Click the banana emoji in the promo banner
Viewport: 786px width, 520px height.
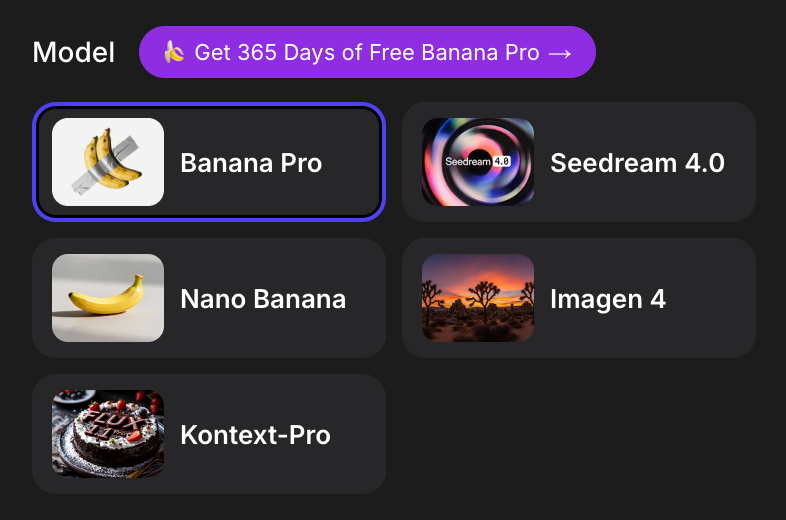[174, 52]
